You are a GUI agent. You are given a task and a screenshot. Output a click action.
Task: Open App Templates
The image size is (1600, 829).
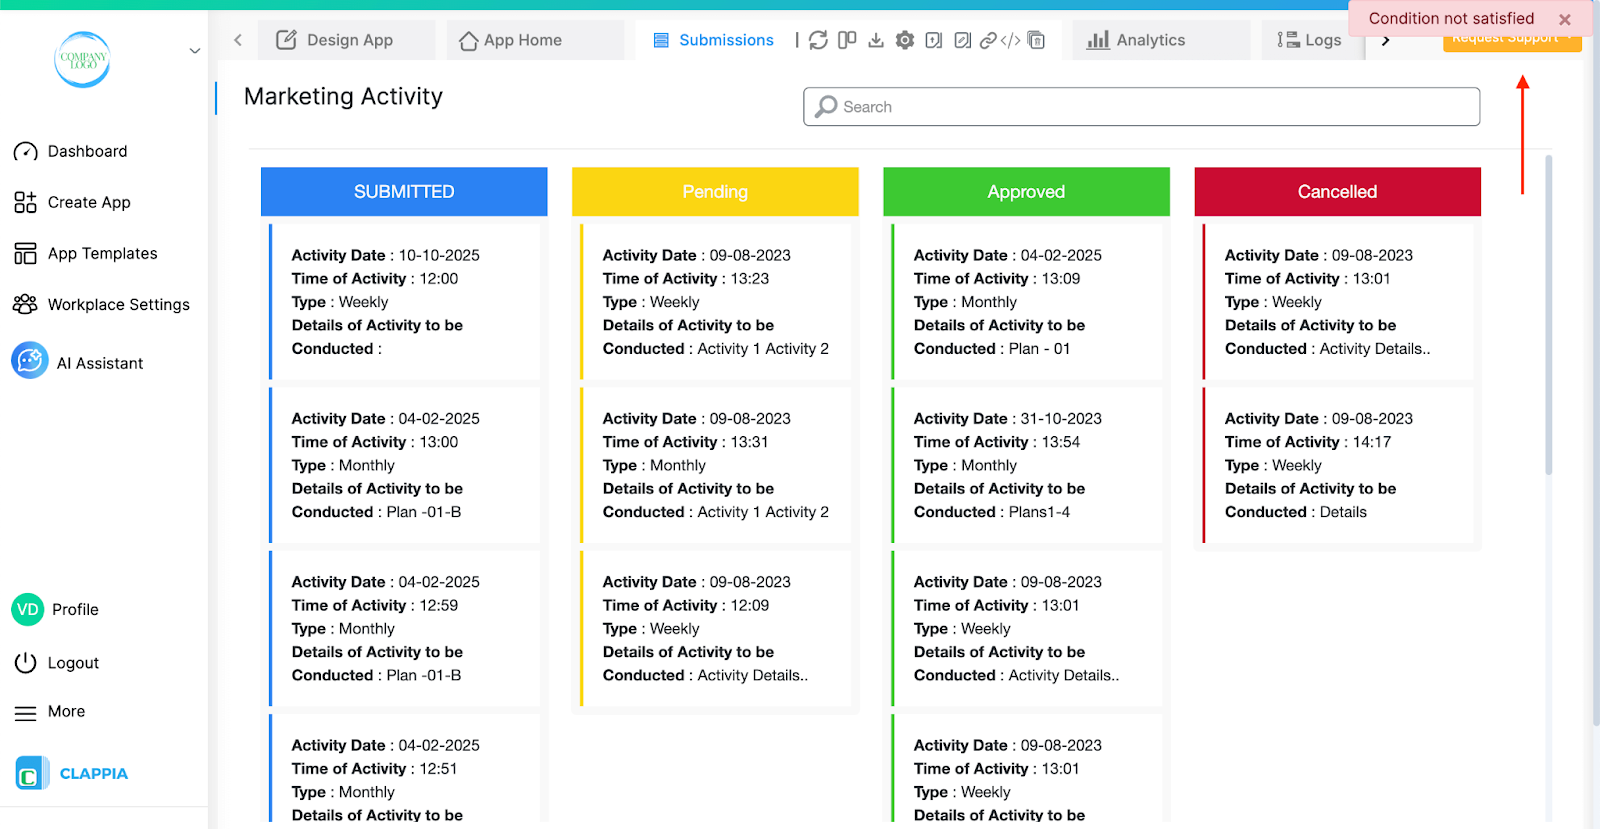click(x=86, y=253)
